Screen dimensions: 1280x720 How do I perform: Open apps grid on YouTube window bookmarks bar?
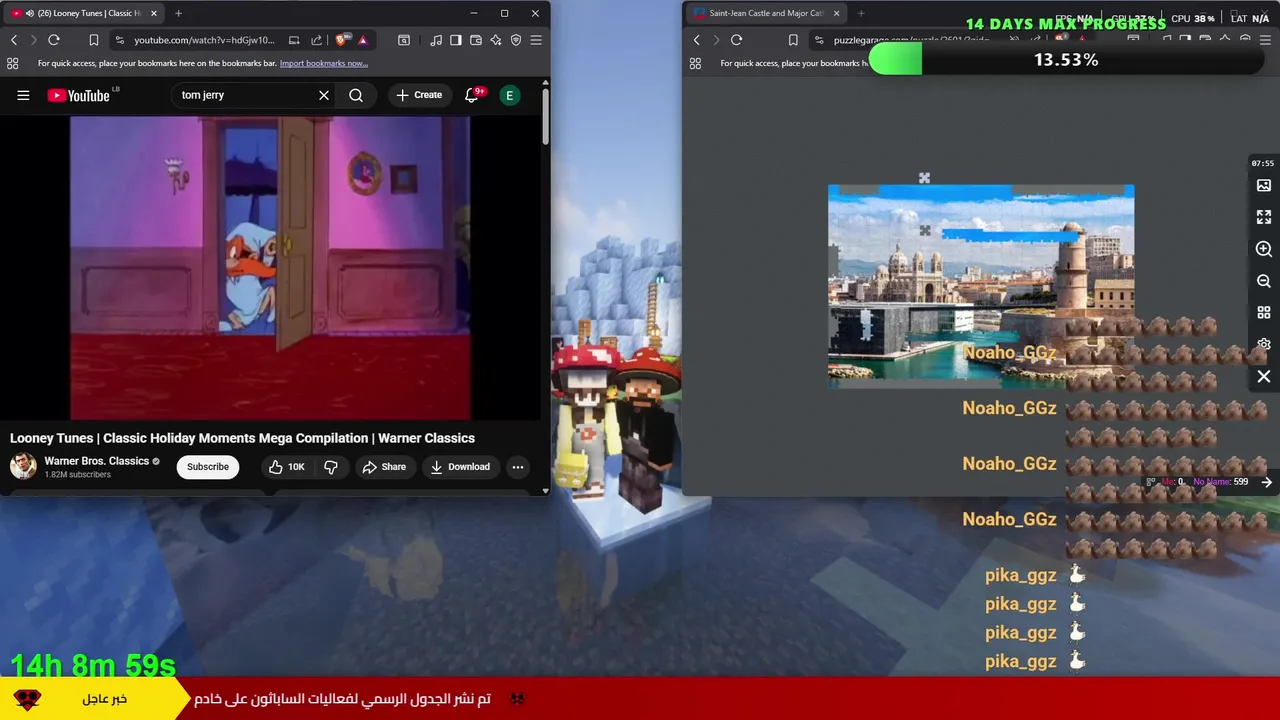coord(12,63)
